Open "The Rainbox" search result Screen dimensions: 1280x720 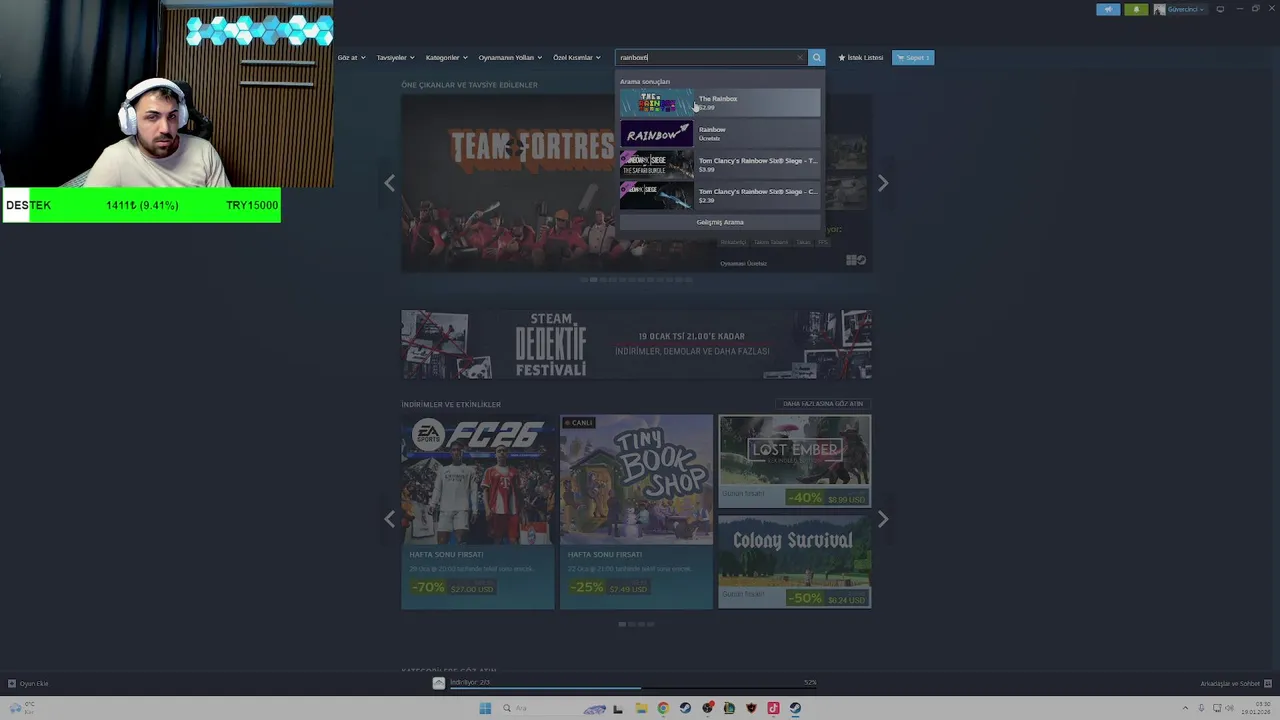[720, 102]
